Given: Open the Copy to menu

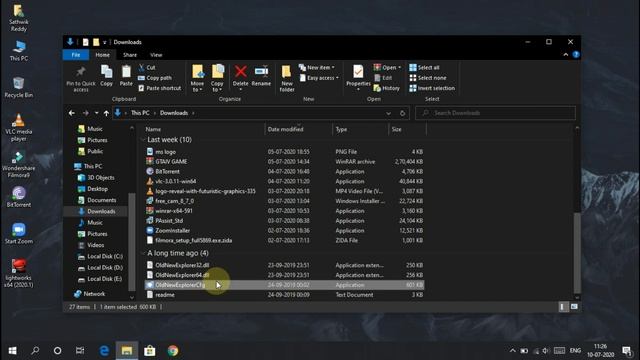Looking at the screenshot, I should pyautogui.click(x=217, y=78).
